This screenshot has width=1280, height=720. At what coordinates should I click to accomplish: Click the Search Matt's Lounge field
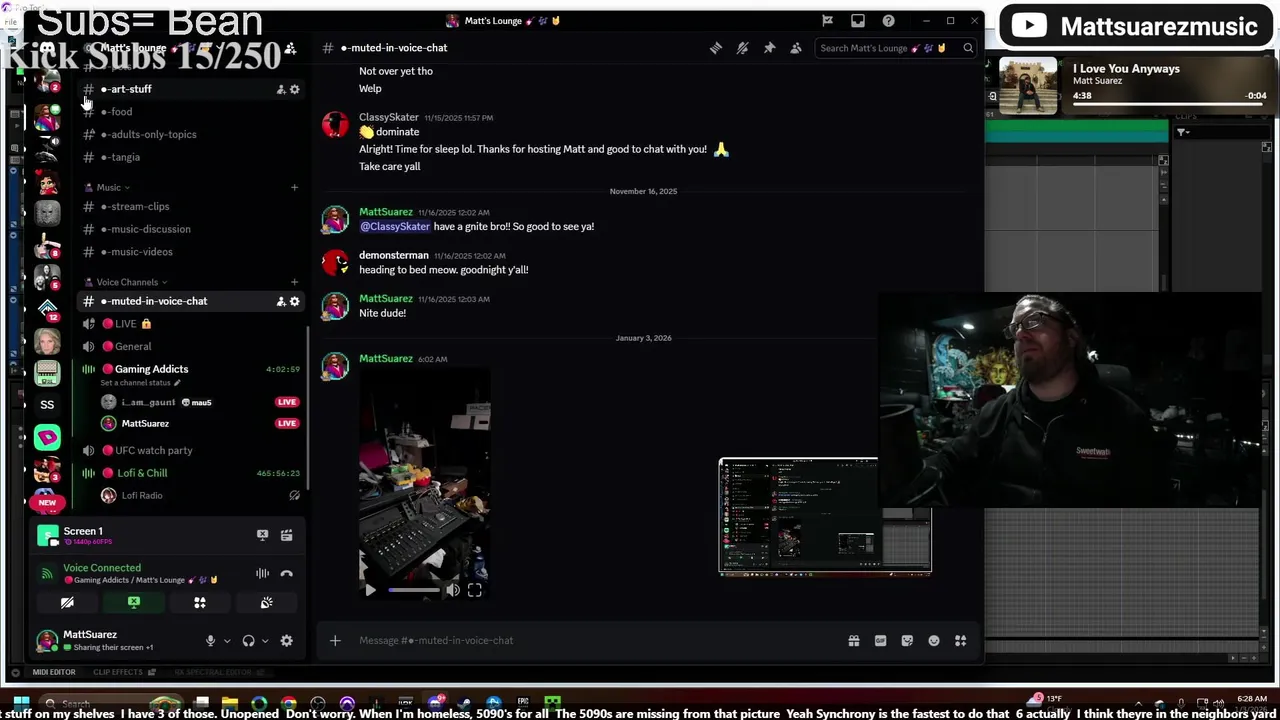pos(896,48)
